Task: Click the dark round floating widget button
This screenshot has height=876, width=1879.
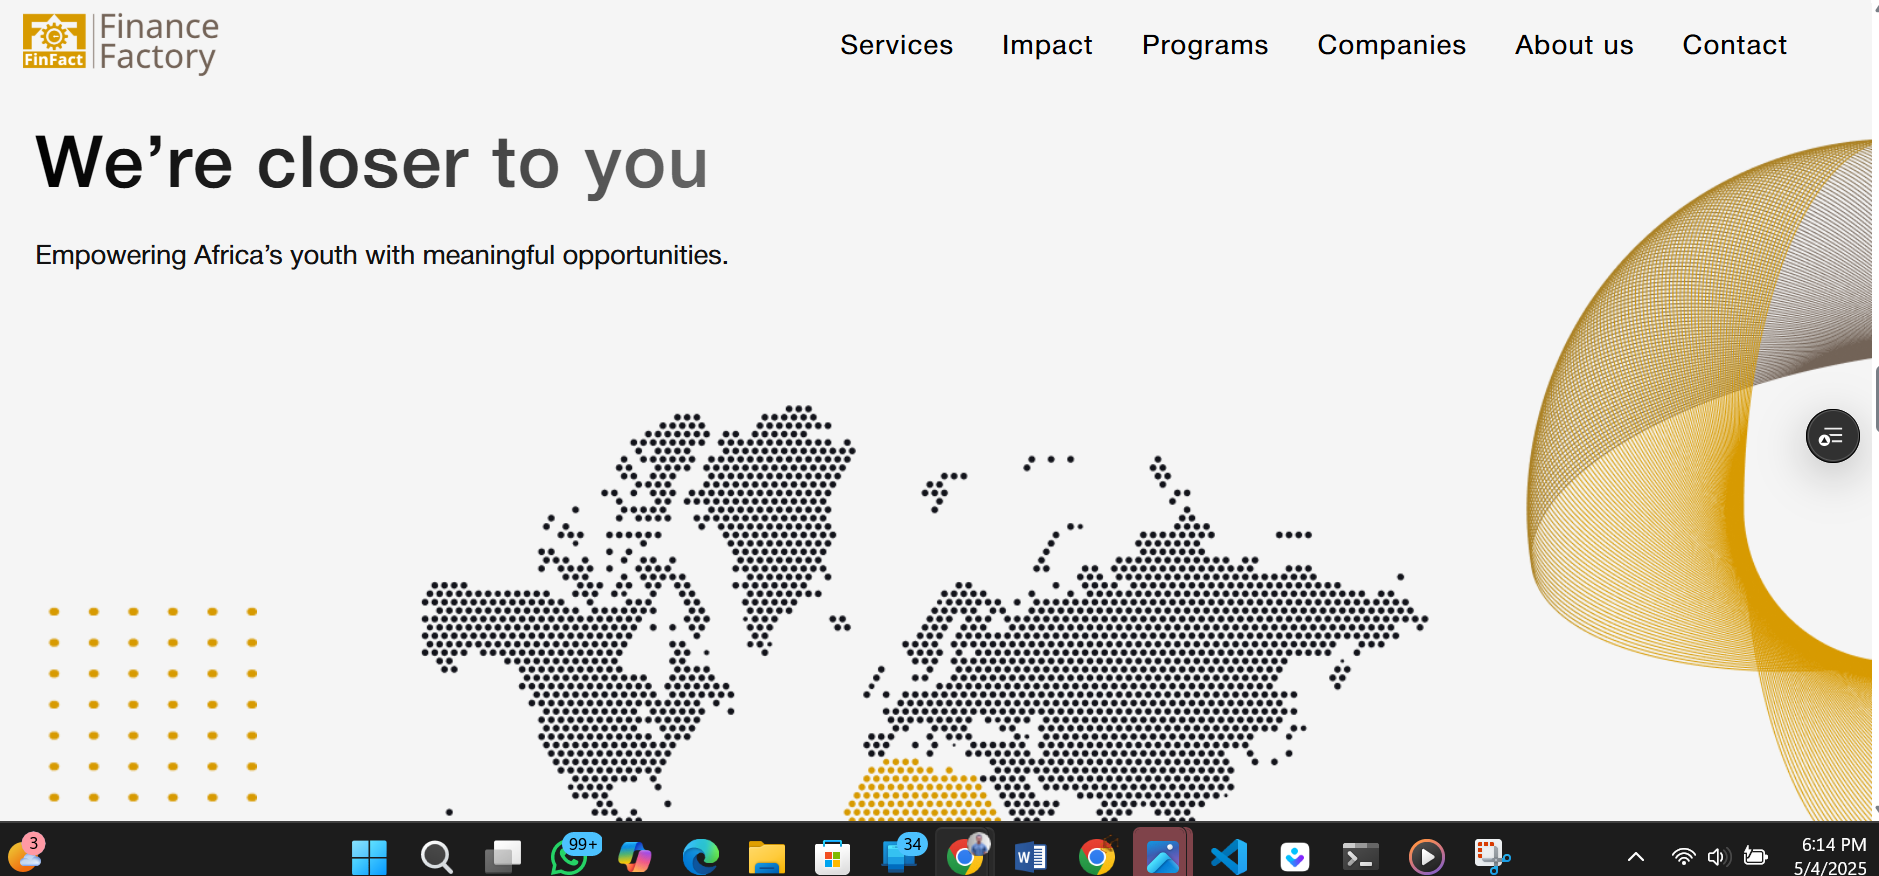Action: (1832, 437)
